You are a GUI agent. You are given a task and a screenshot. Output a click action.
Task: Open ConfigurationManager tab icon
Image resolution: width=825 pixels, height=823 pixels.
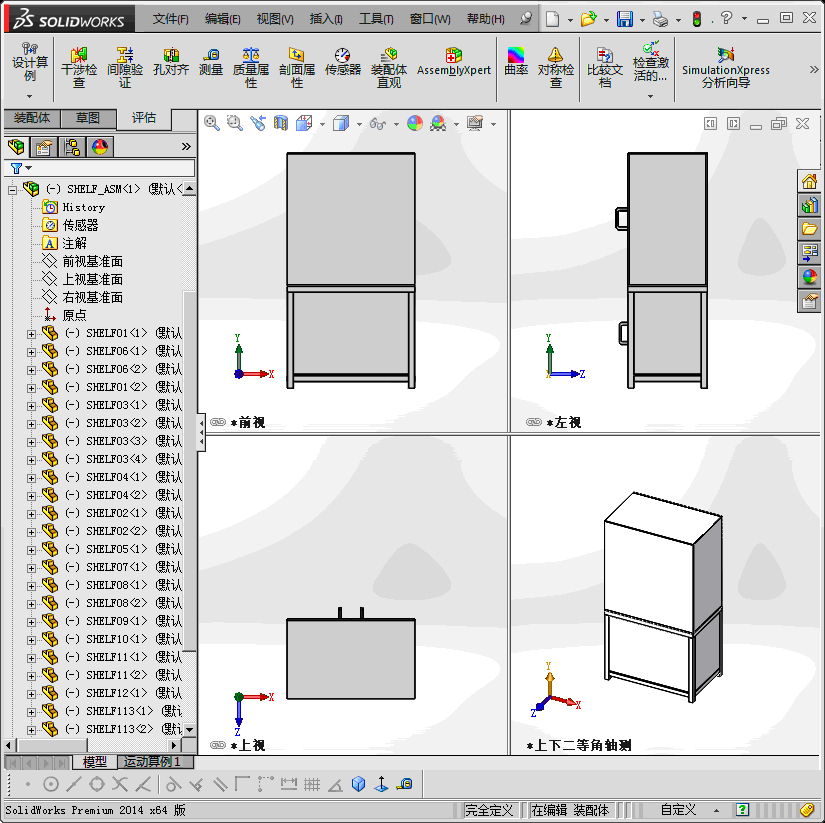click(72, 147)
